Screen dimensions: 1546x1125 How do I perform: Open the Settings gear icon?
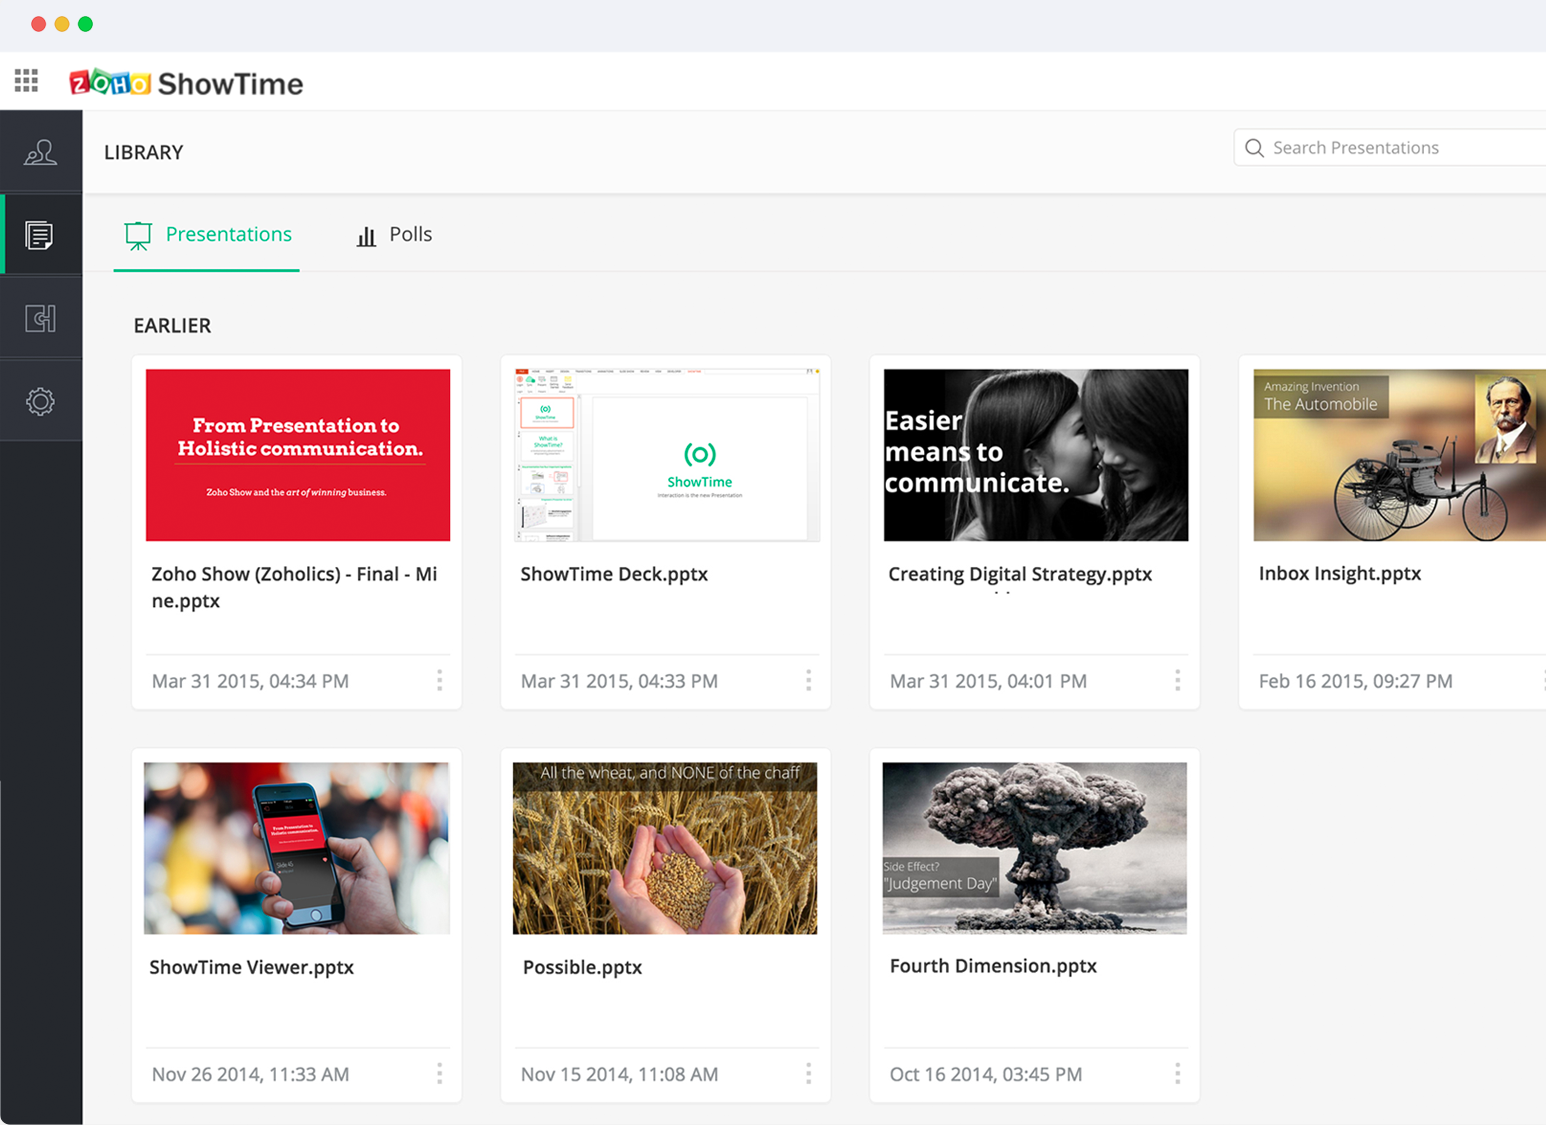pos(40,402)
